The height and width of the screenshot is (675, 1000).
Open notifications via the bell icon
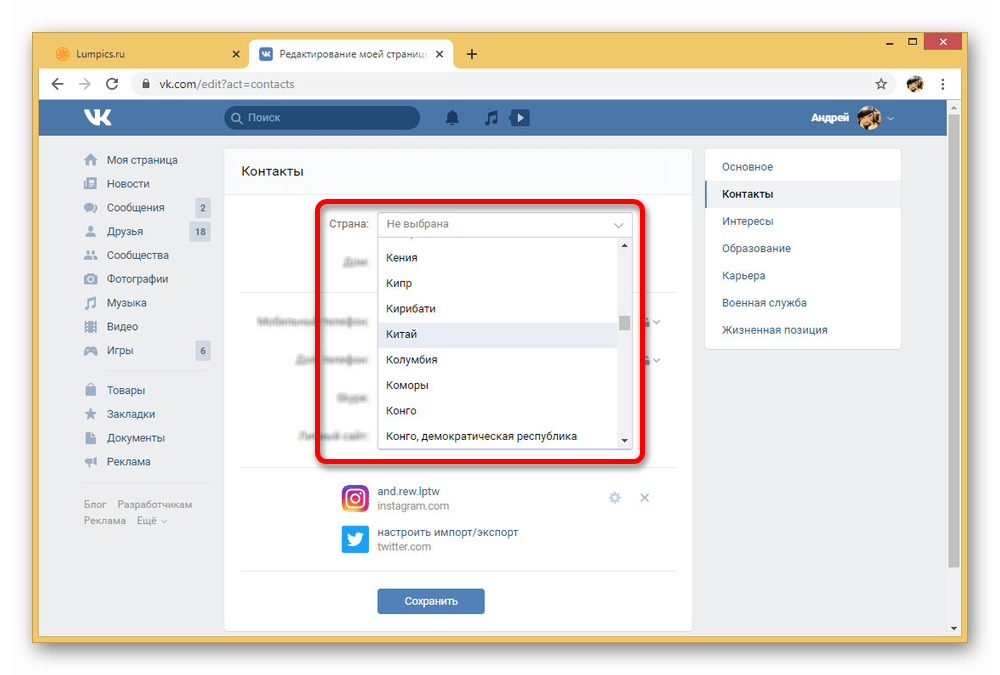(452, 117)
